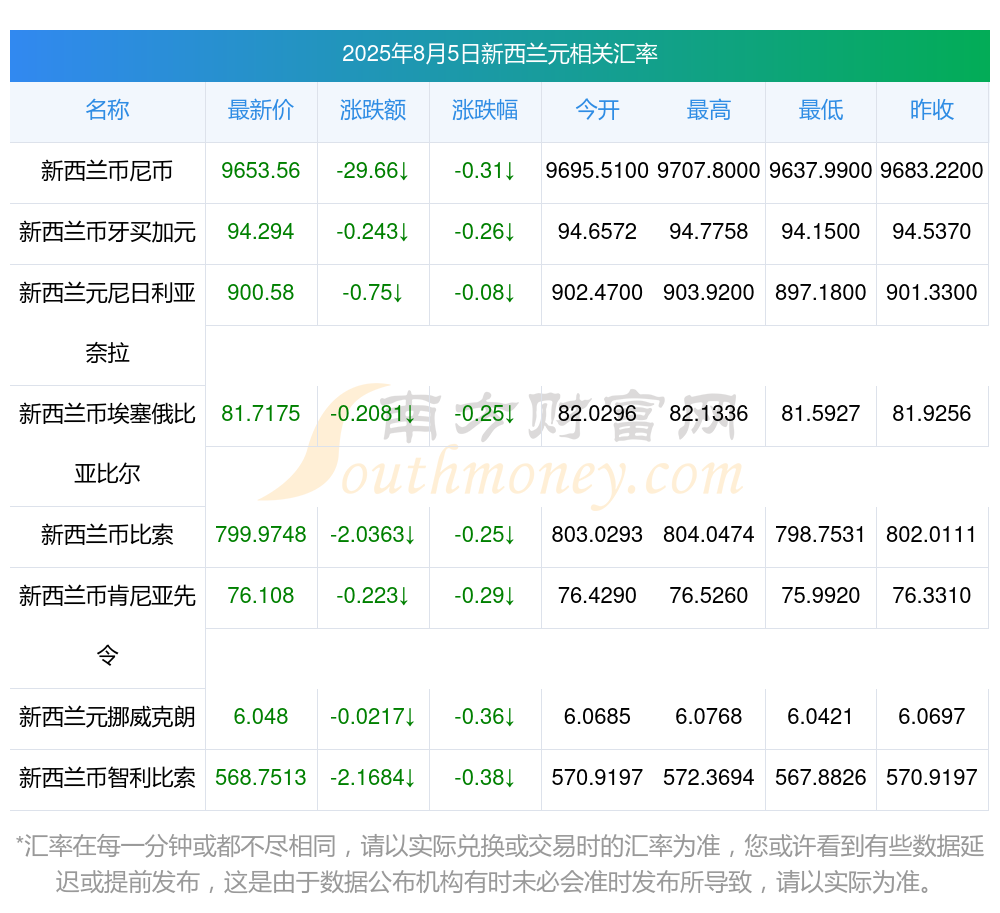Select the 最低 column header
This screenshot has height=913, width=1000.
click(x=821, y=110)
